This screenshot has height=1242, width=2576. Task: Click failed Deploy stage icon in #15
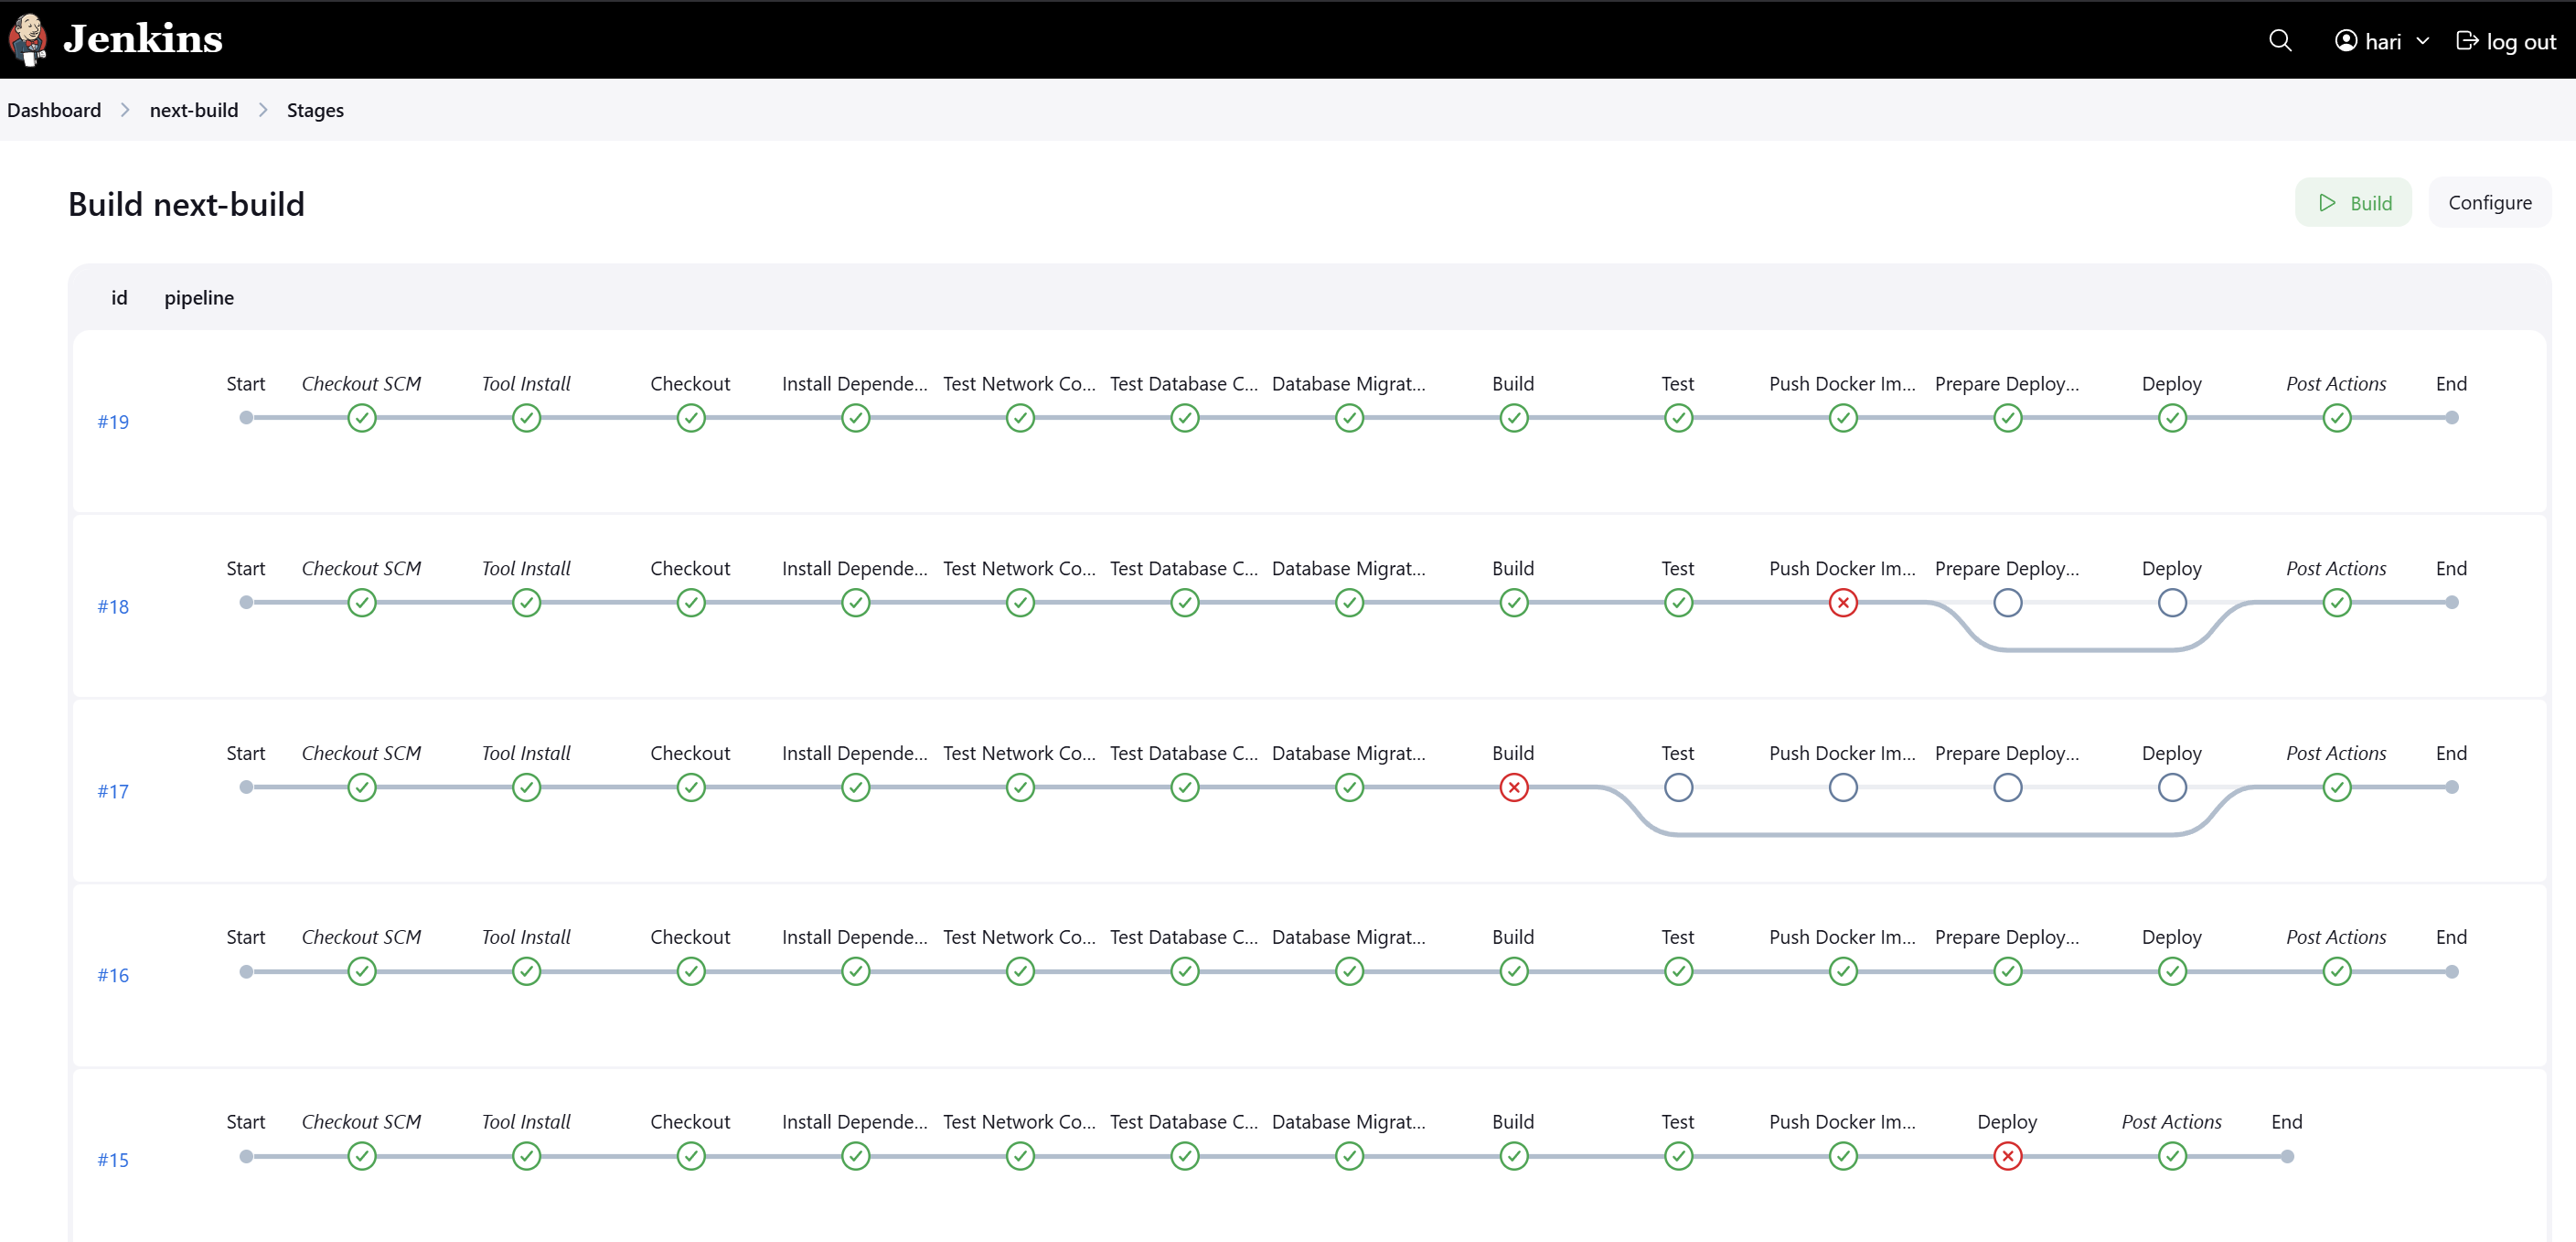click(2008, 1157)
